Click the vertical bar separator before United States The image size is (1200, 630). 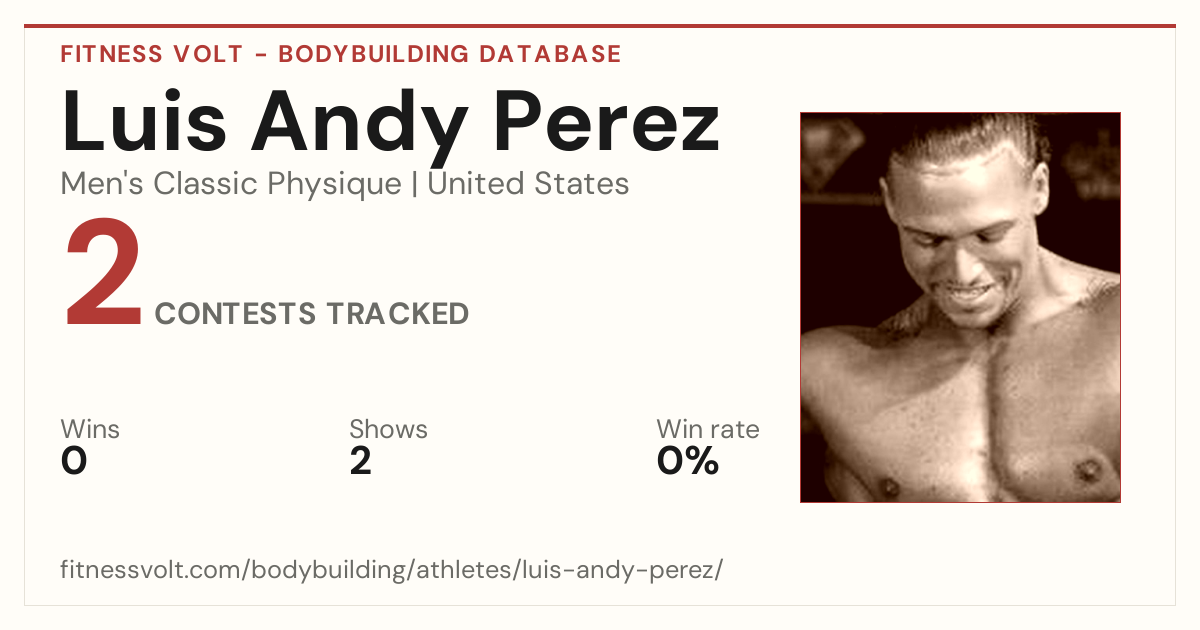pyautogui.click(x=414, y=185)
